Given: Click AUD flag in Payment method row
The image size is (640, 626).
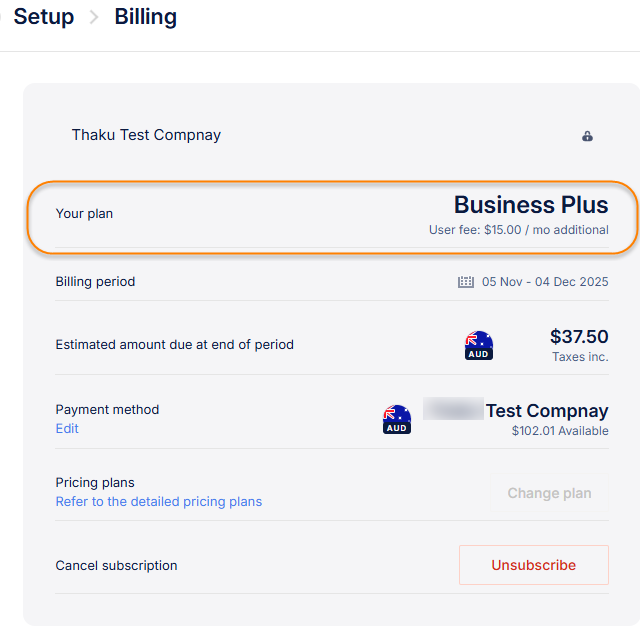Looking at the screenshot, I should click(x=397, y=419).
